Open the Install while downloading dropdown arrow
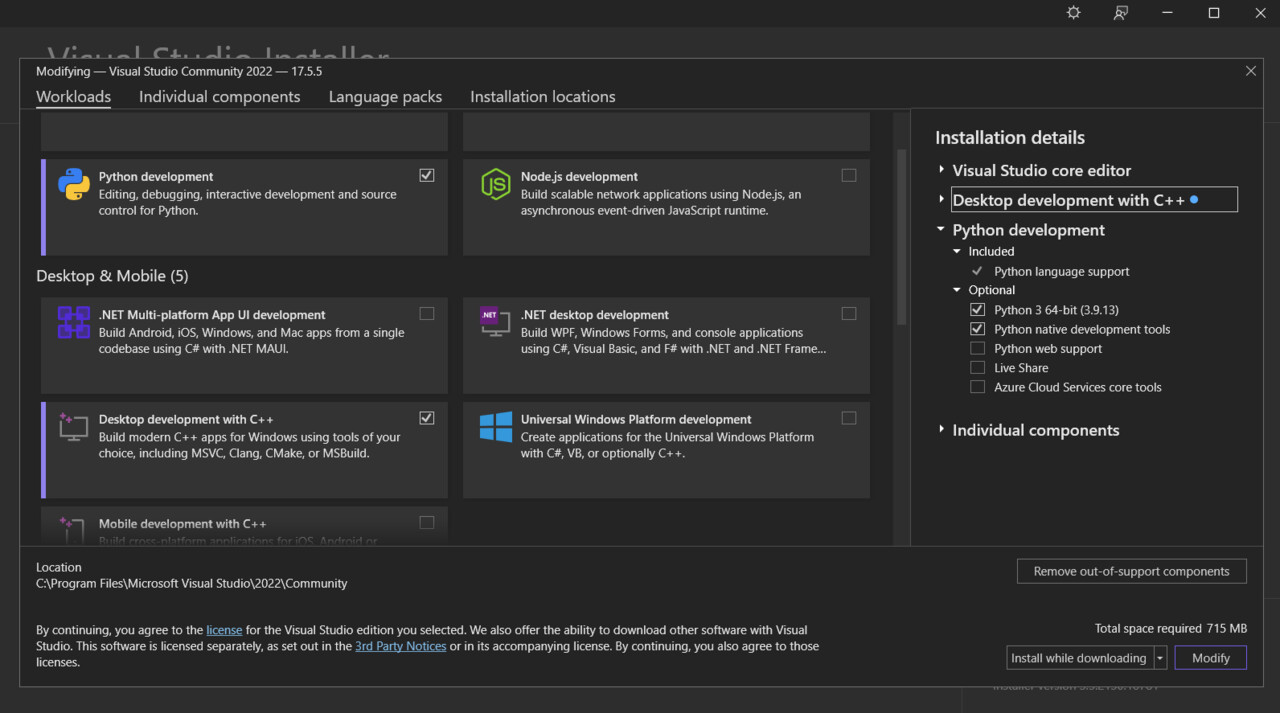The width and height of the screenshot is (1280, 713). point(1160,658)
